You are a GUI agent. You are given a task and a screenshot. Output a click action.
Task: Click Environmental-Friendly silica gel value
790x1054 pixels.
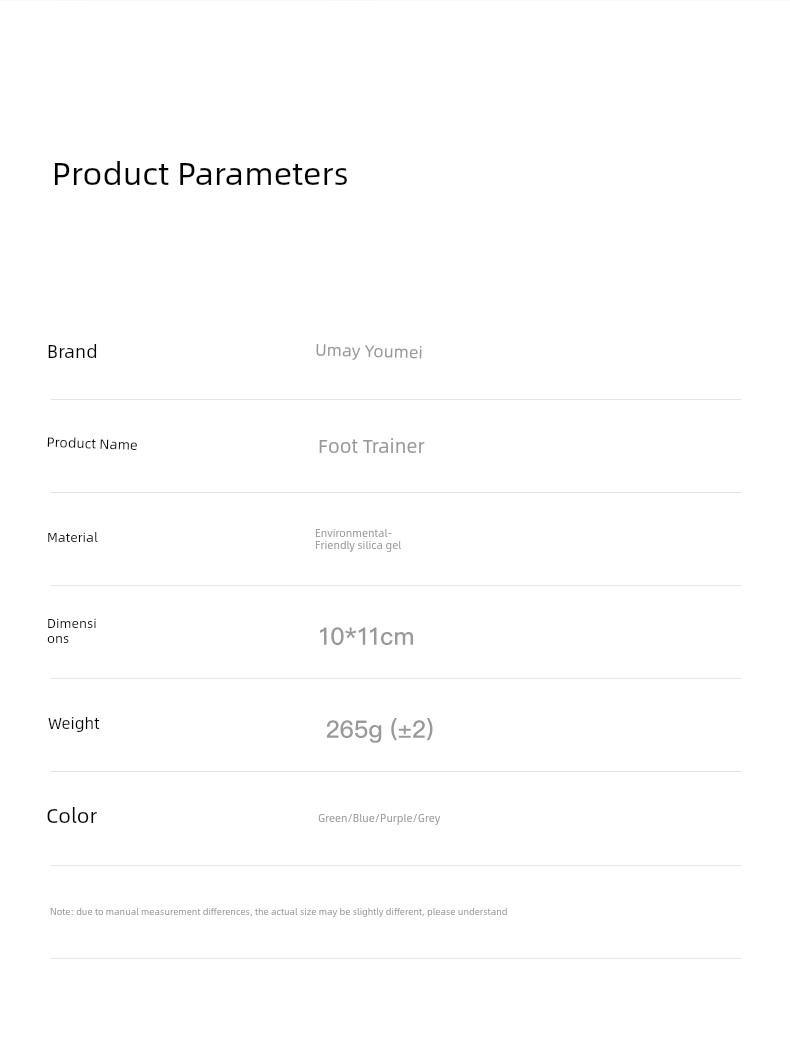(x=358, y=539)
